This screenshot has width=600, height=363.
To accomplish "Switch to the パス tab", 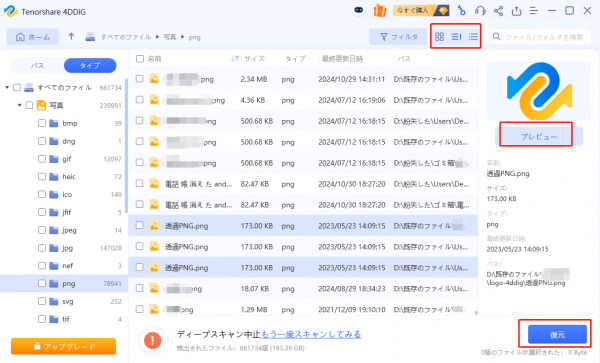I will tap(37, 65).
